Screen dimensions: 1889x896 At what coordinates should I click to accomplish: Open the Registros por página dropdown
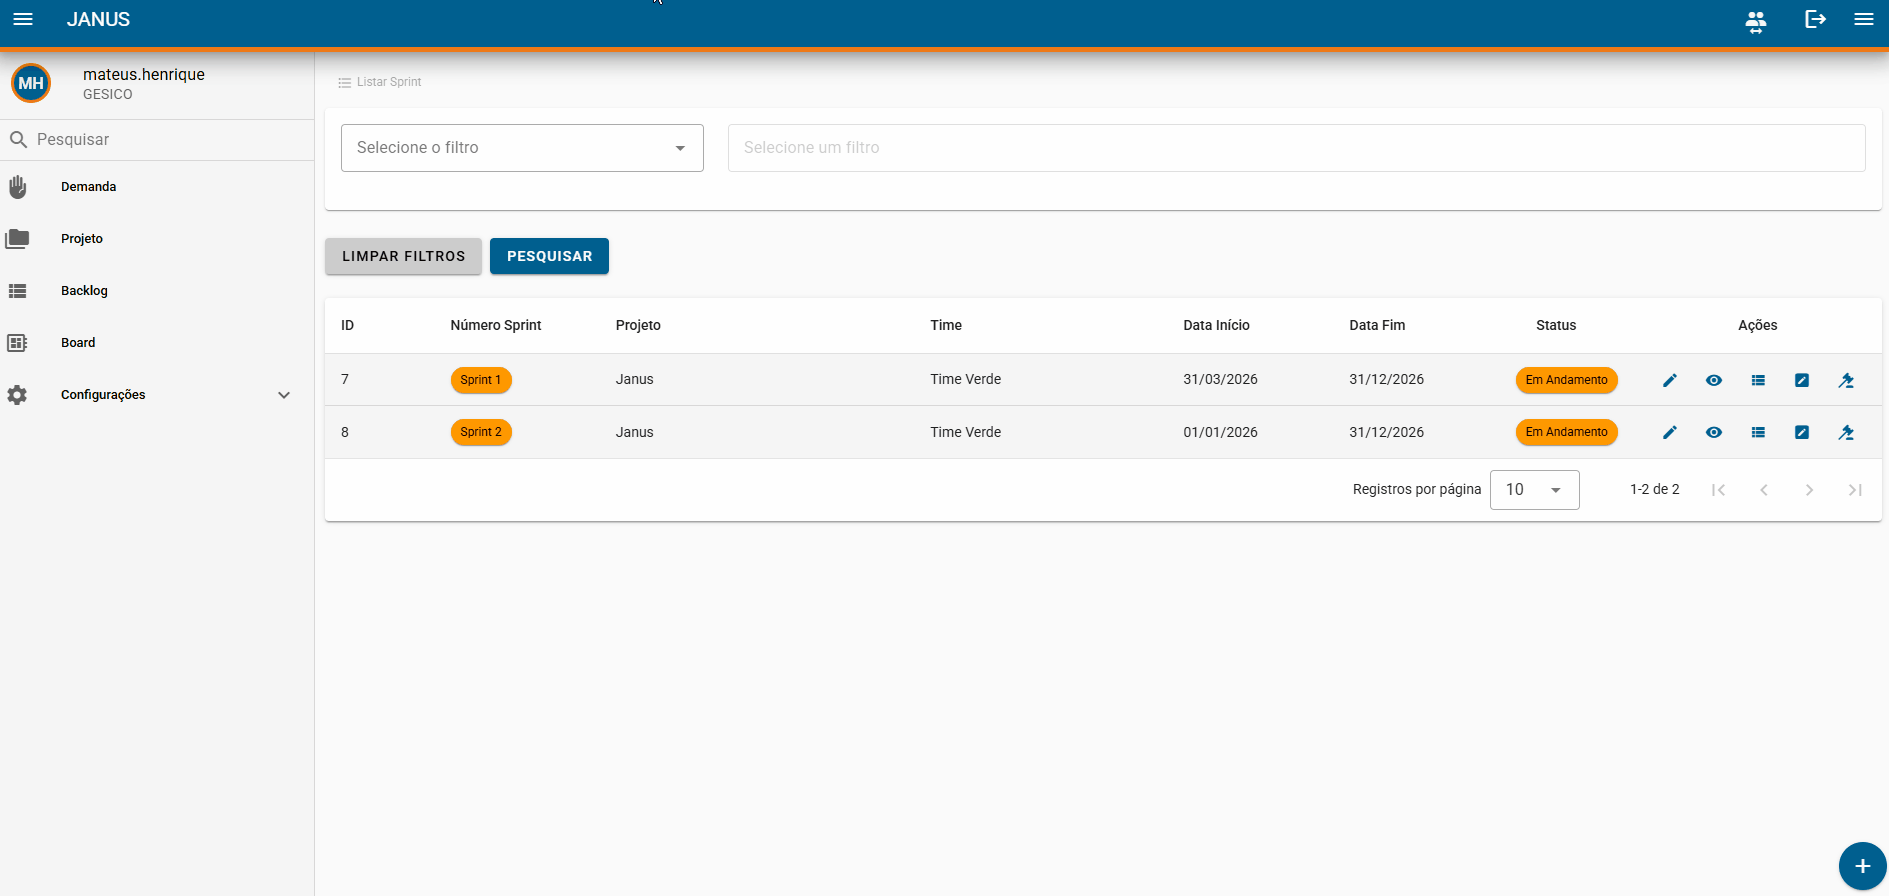click(1534, 490)
